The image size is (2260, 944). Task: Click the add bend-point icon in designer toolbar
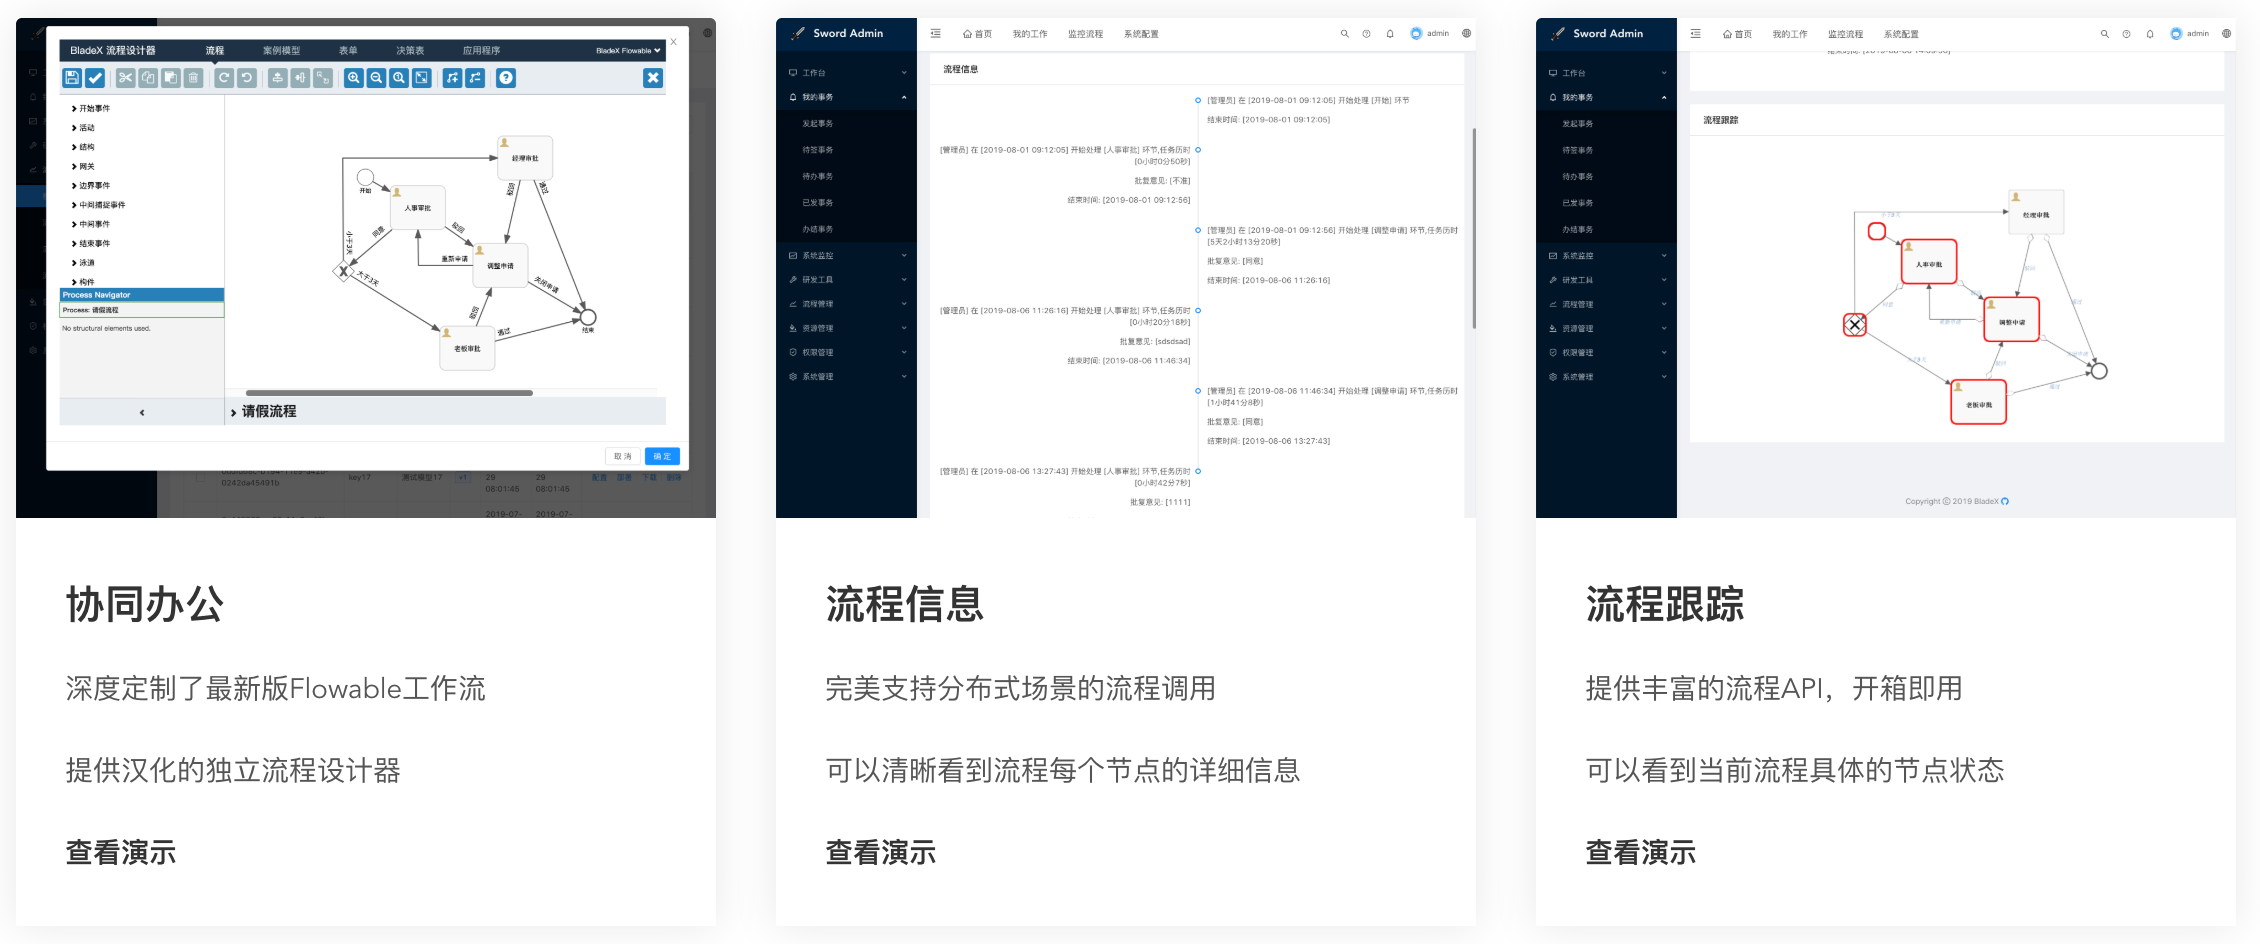click(x=453, y=78)
